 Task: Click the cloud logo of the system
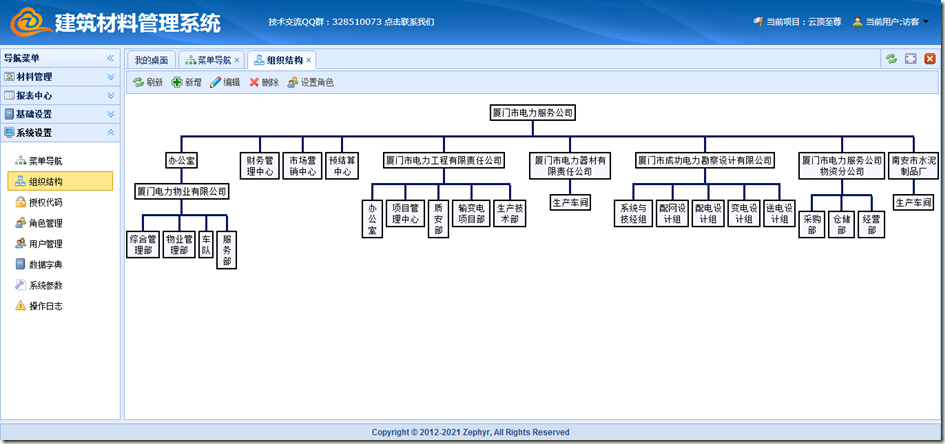31,22
